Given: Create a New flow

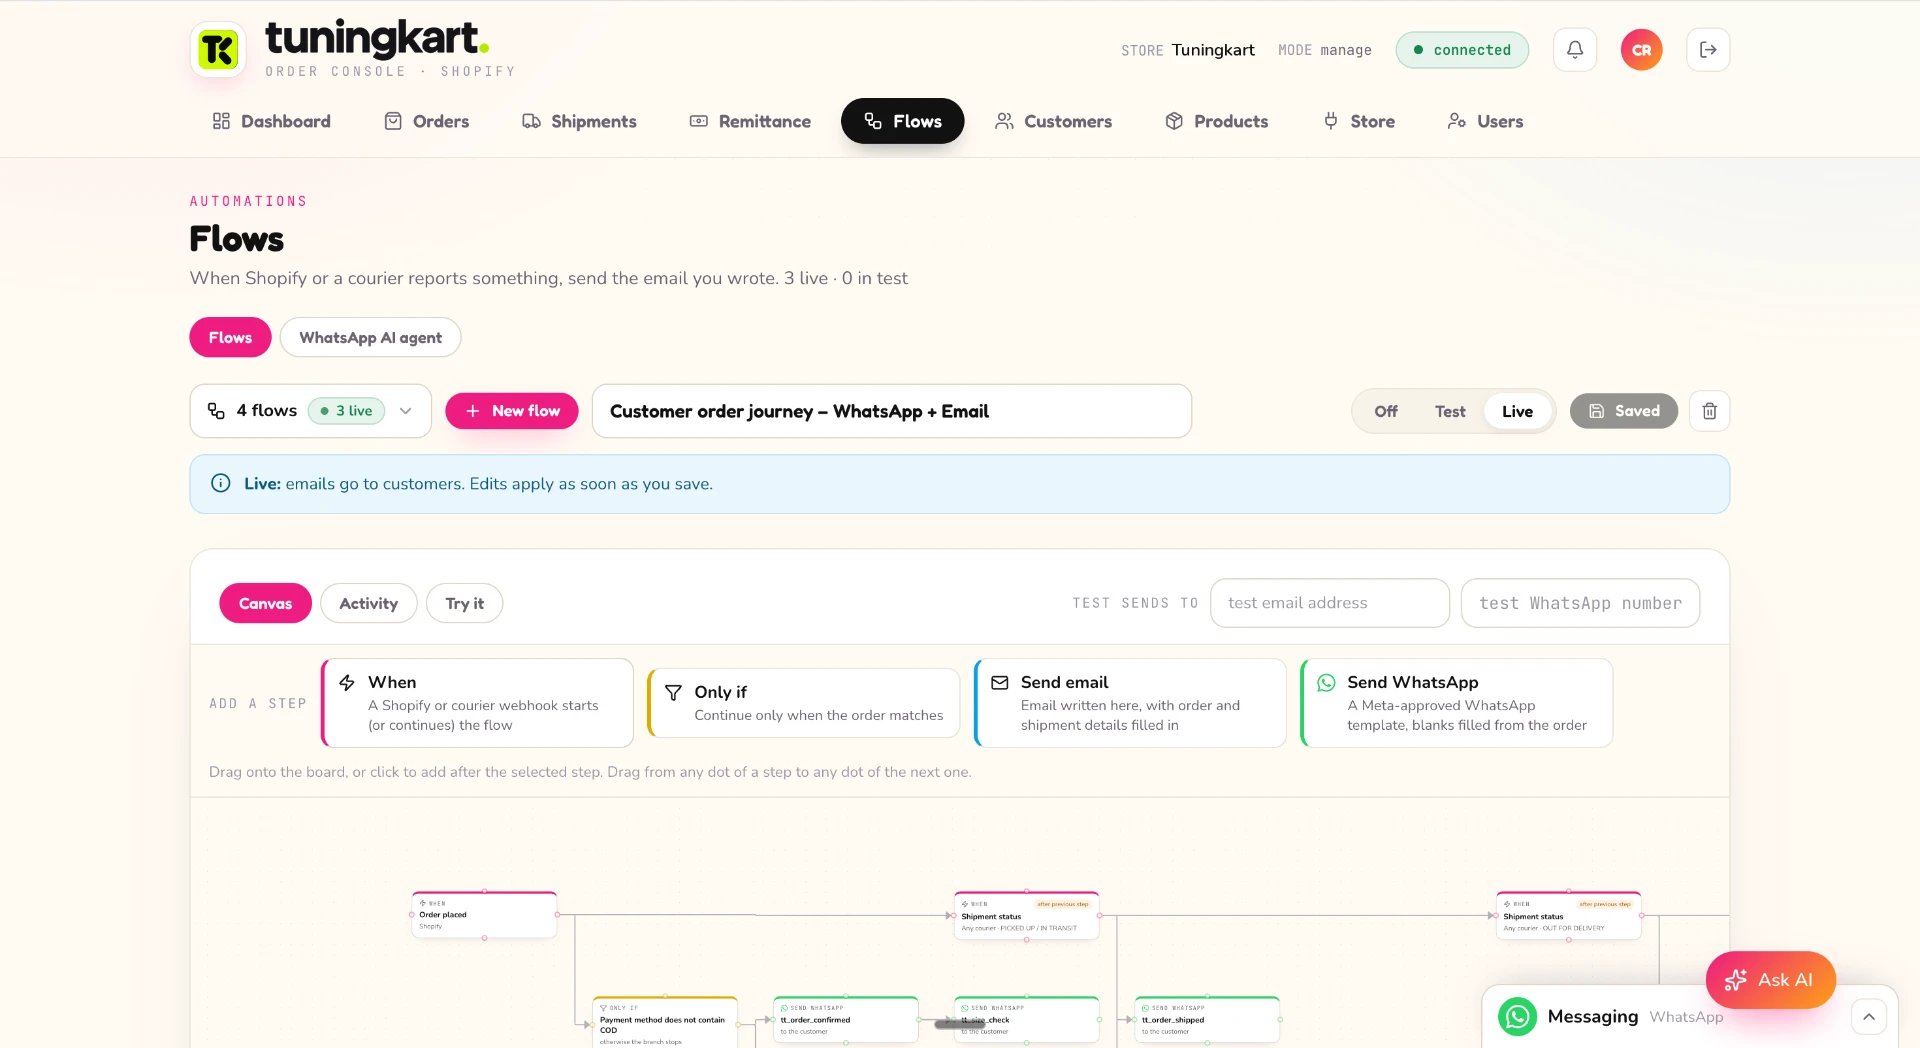Looking at the screenshot, I should (x=511, y=411).
